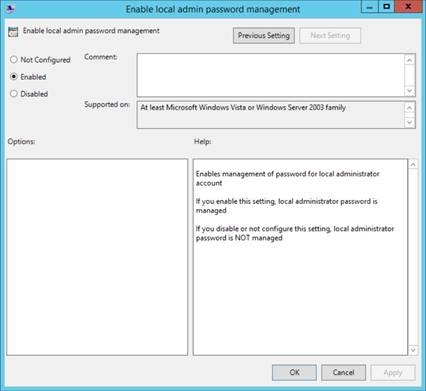Click the 'Comment:' label
Screen dimensions: 426x391
coord(101,57)
